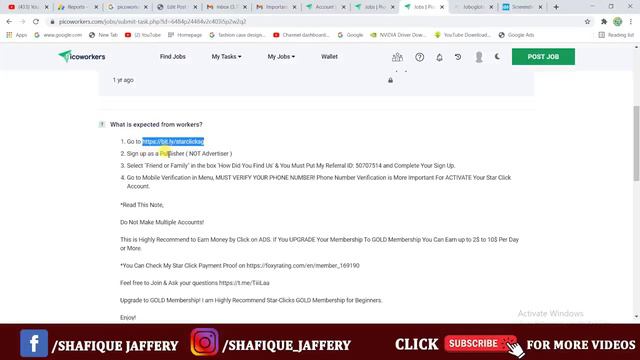Bookmark this page with the star
Image resolution: width=640 pixels, height=360 pixels.
click(587, 22)
